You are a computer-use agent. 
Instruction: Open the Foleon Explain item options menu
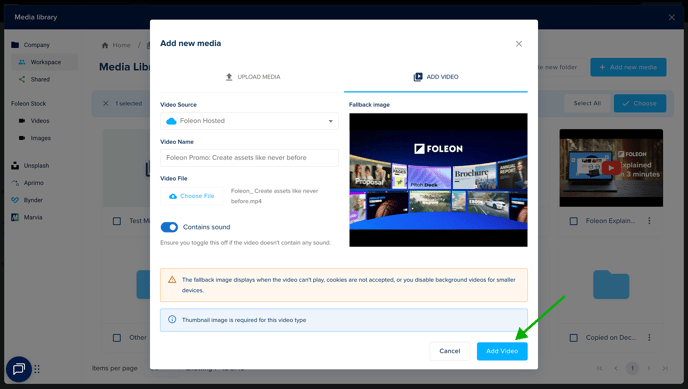click(649, 221)
